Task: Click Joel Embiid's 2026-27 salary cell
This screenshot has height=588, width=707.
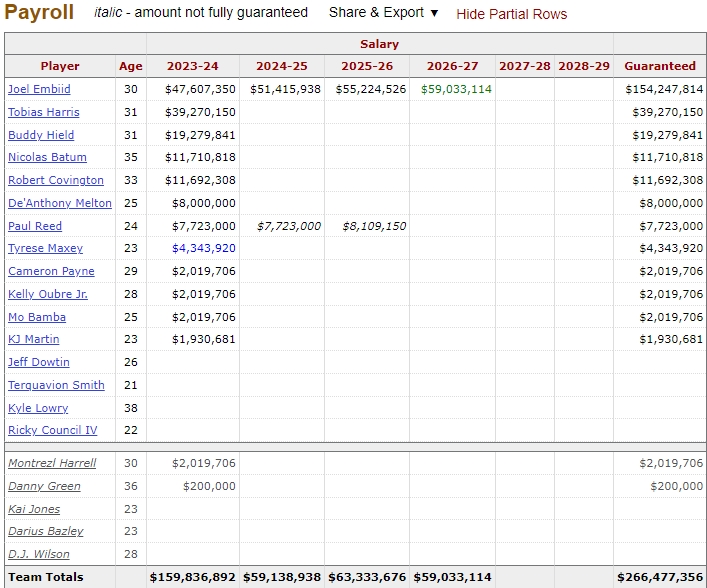Action: (x=456, y=89)
